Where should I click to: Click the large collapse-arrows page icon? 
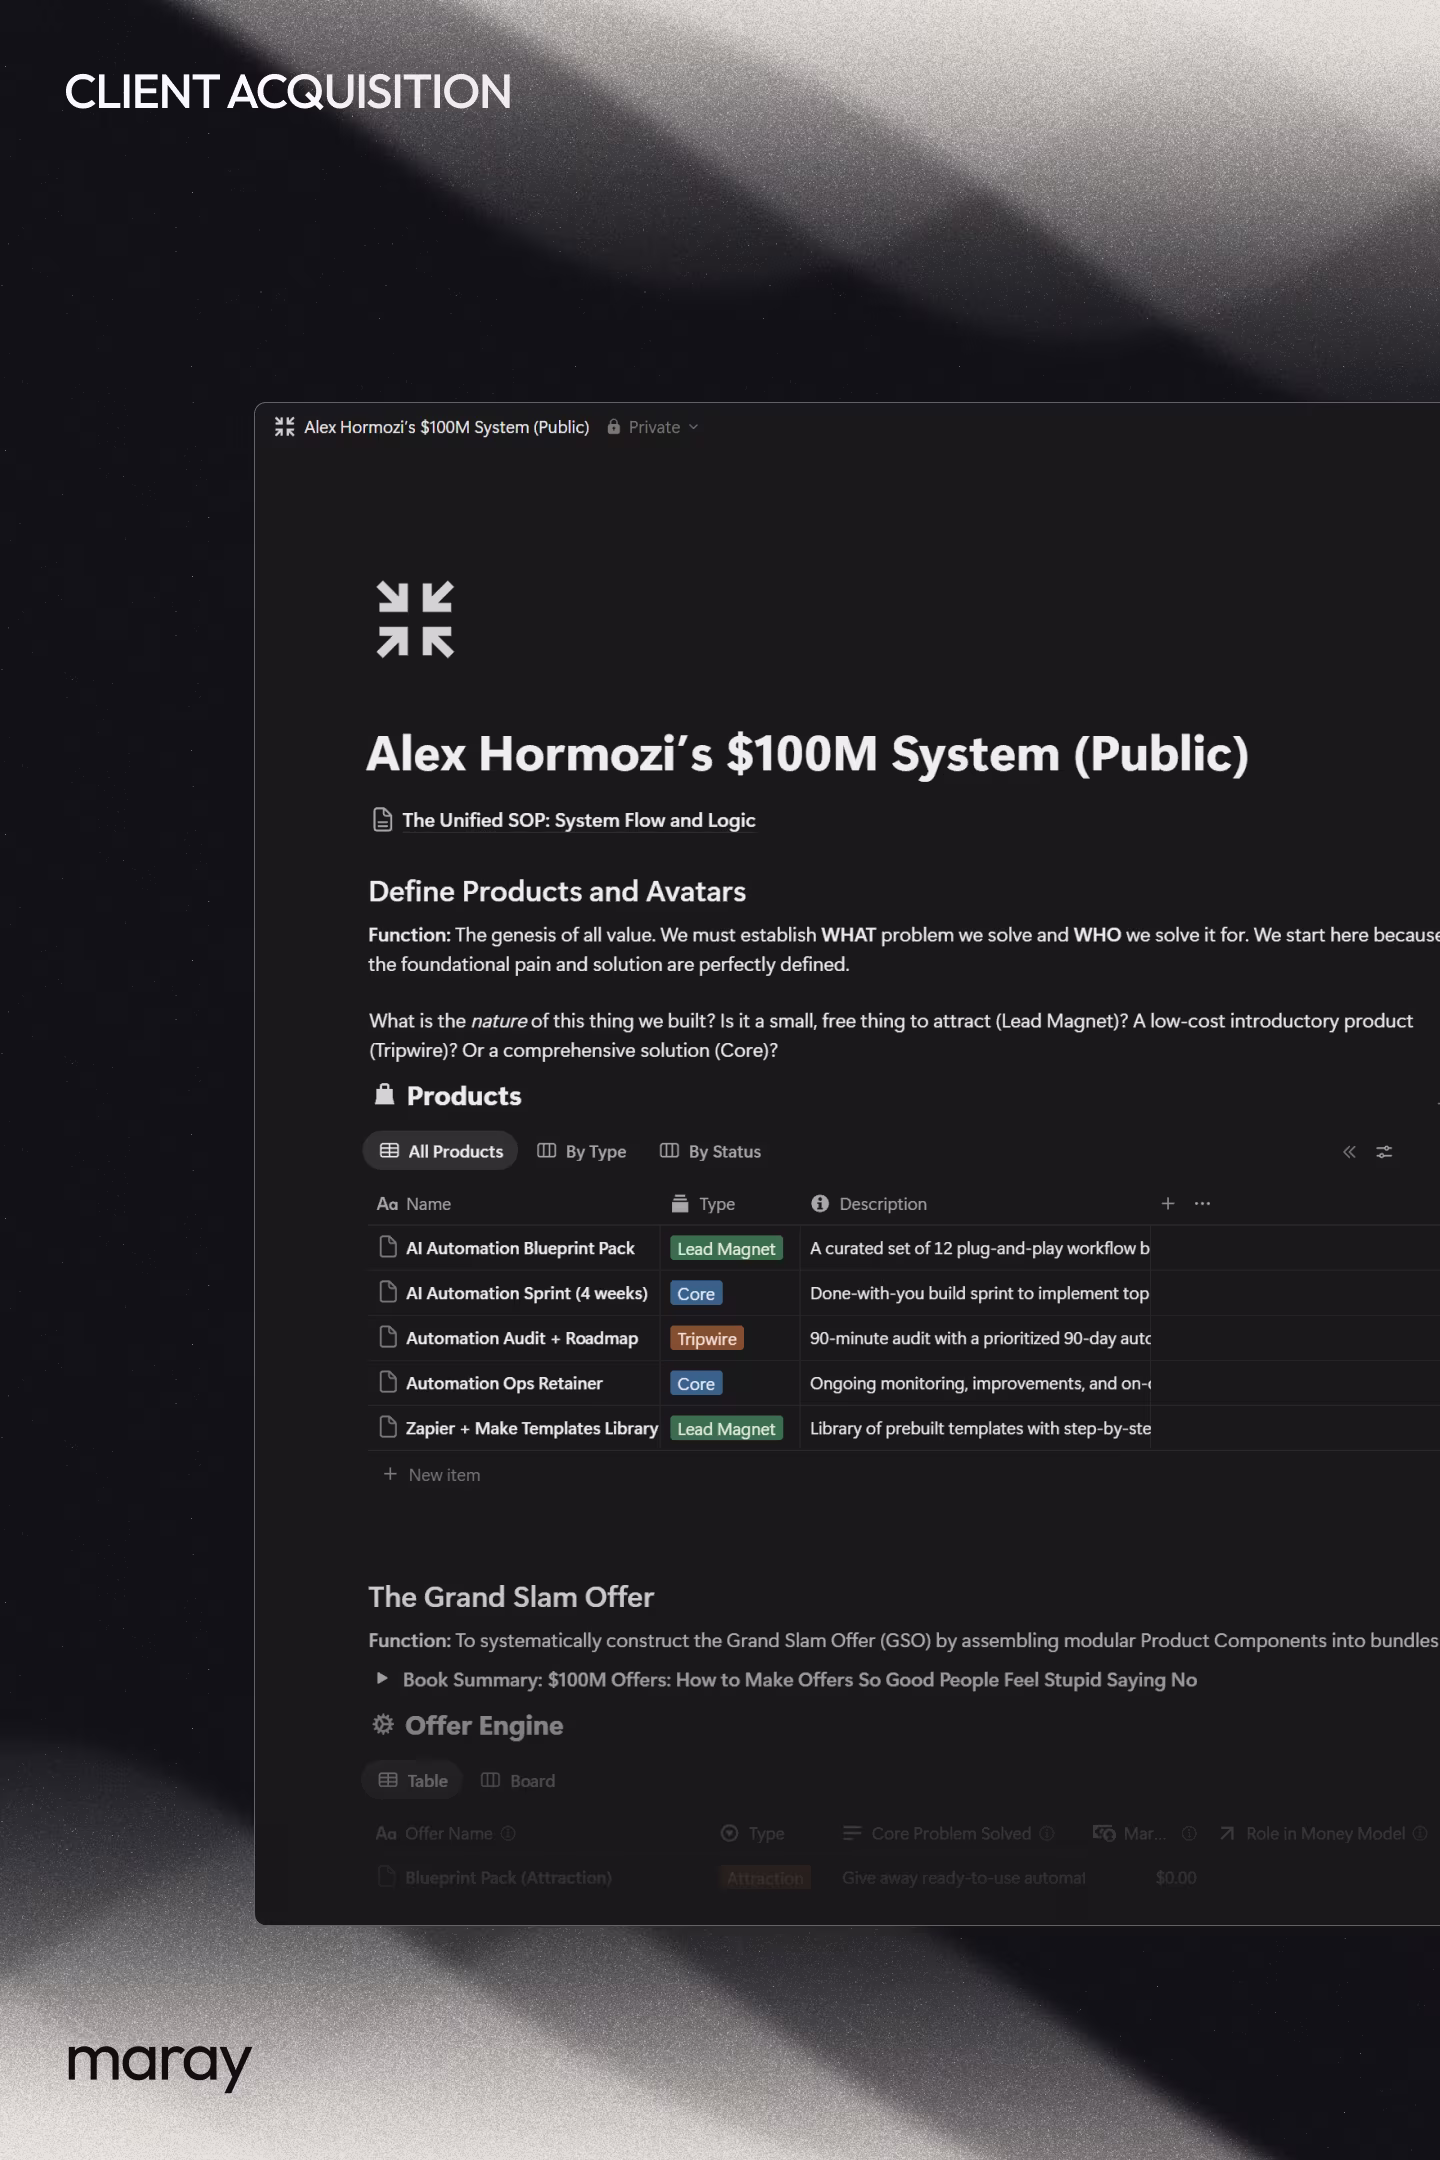coord(415,619)
